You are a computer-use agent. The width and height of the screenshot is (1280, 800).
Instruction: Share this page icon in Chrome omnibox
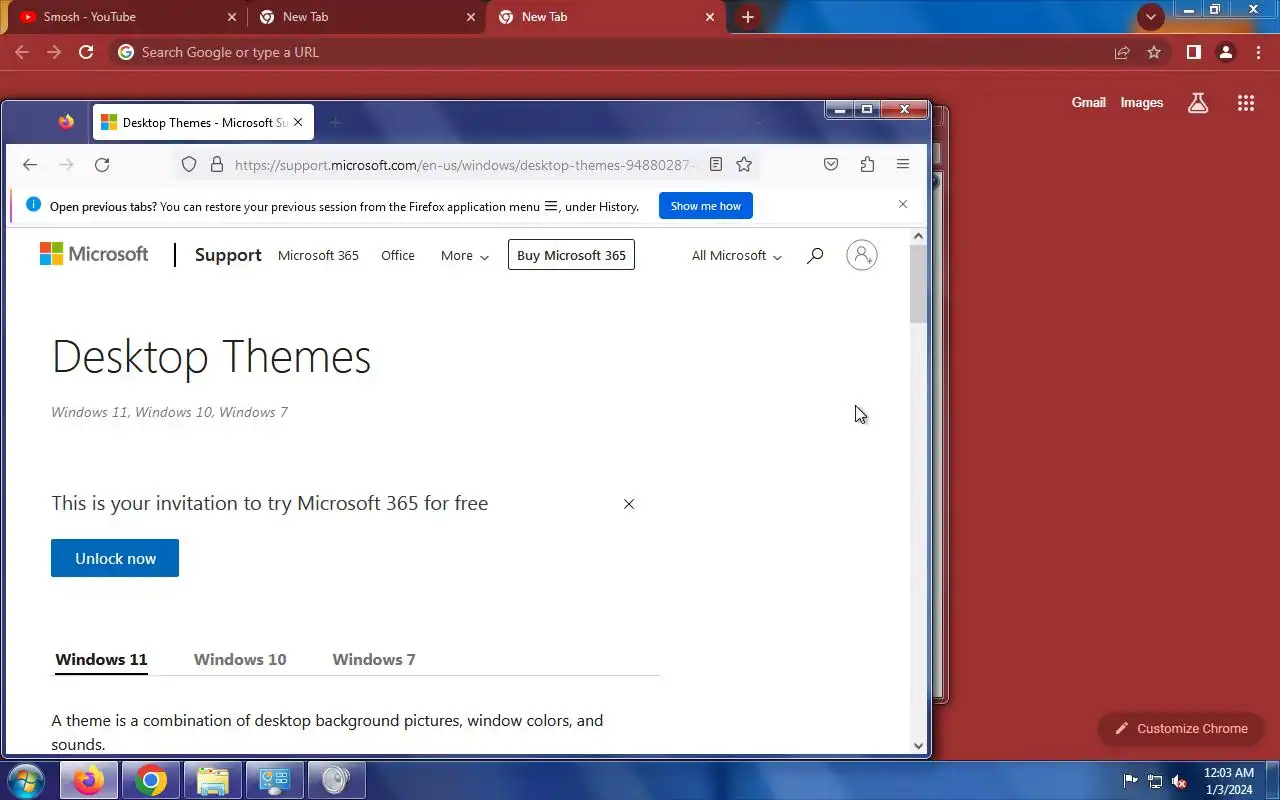click(1122, 52)
